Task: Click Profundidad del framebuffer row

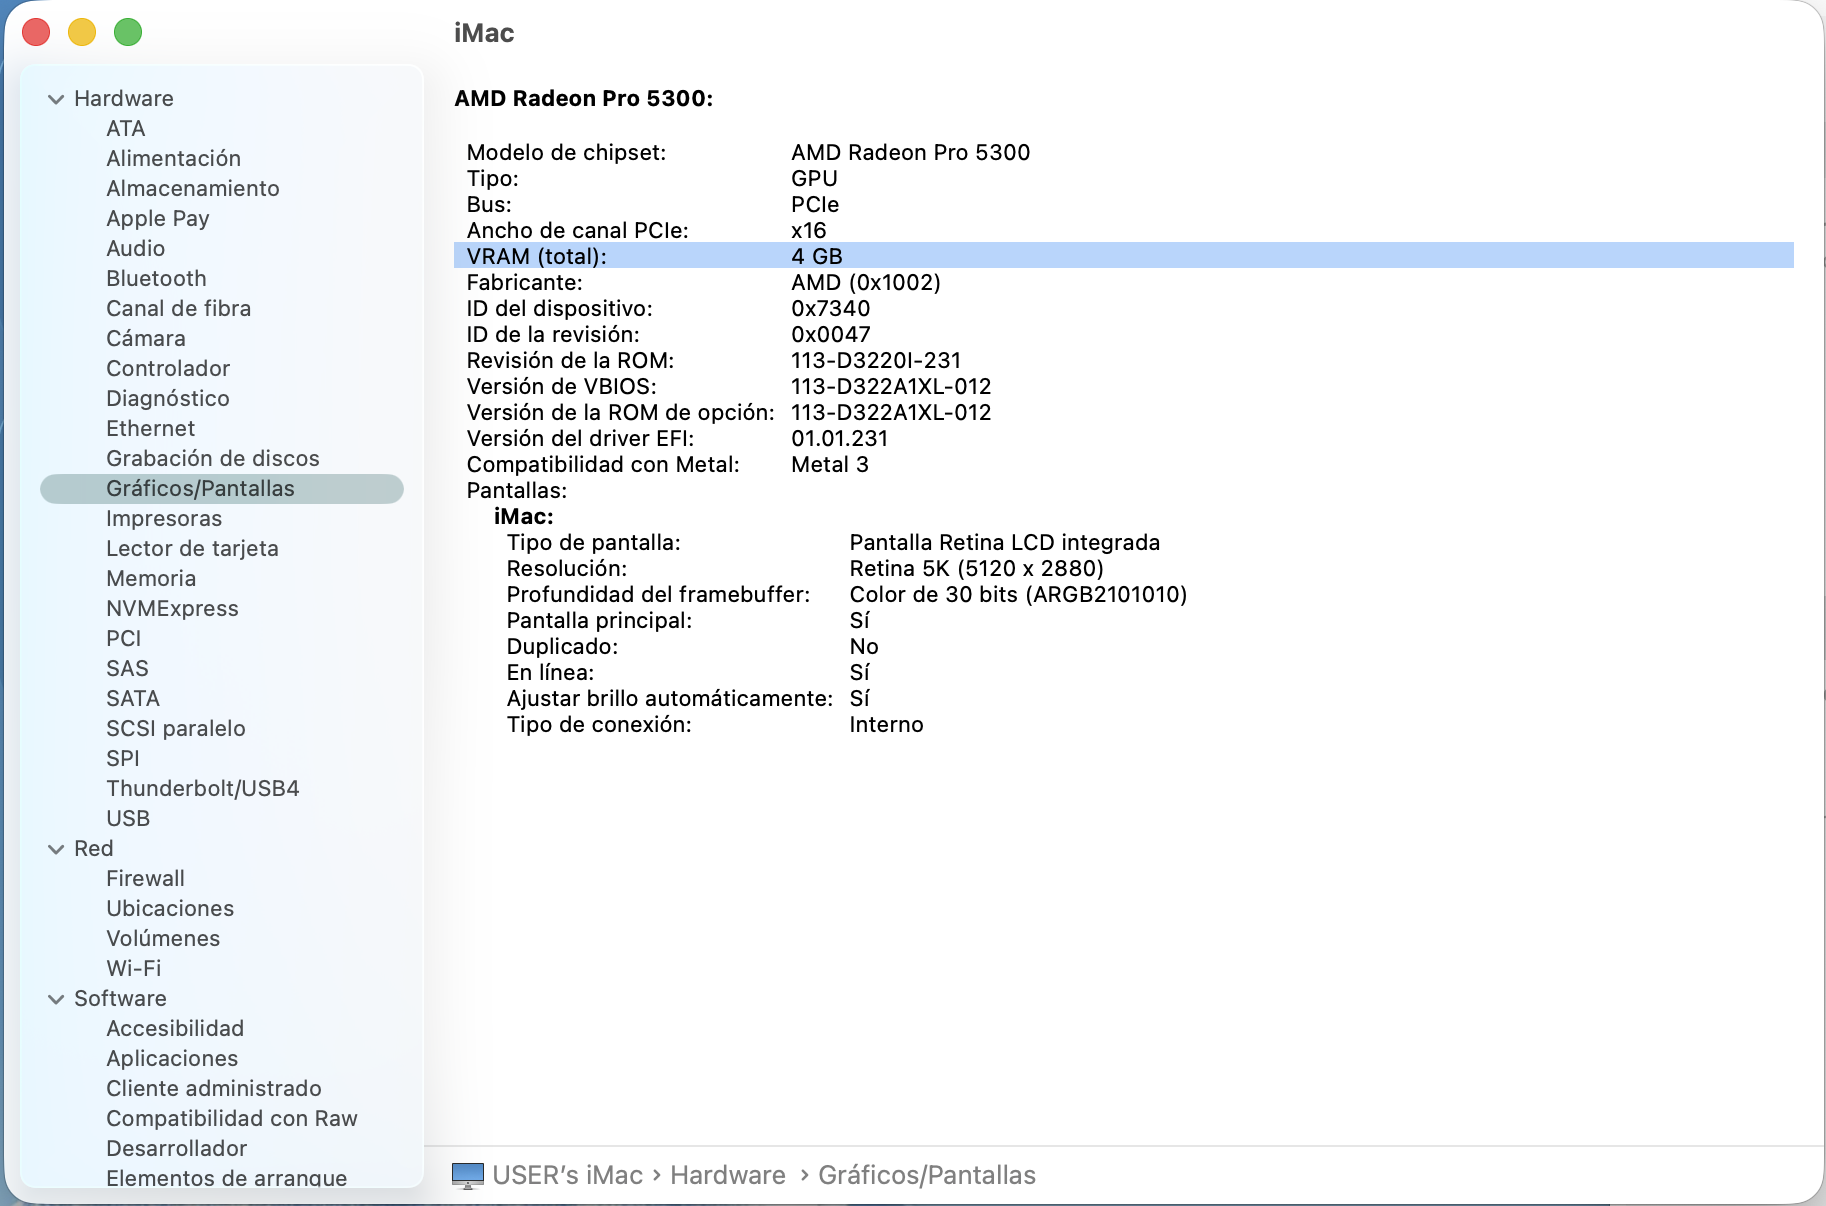Action: (x=1123, y=594)
